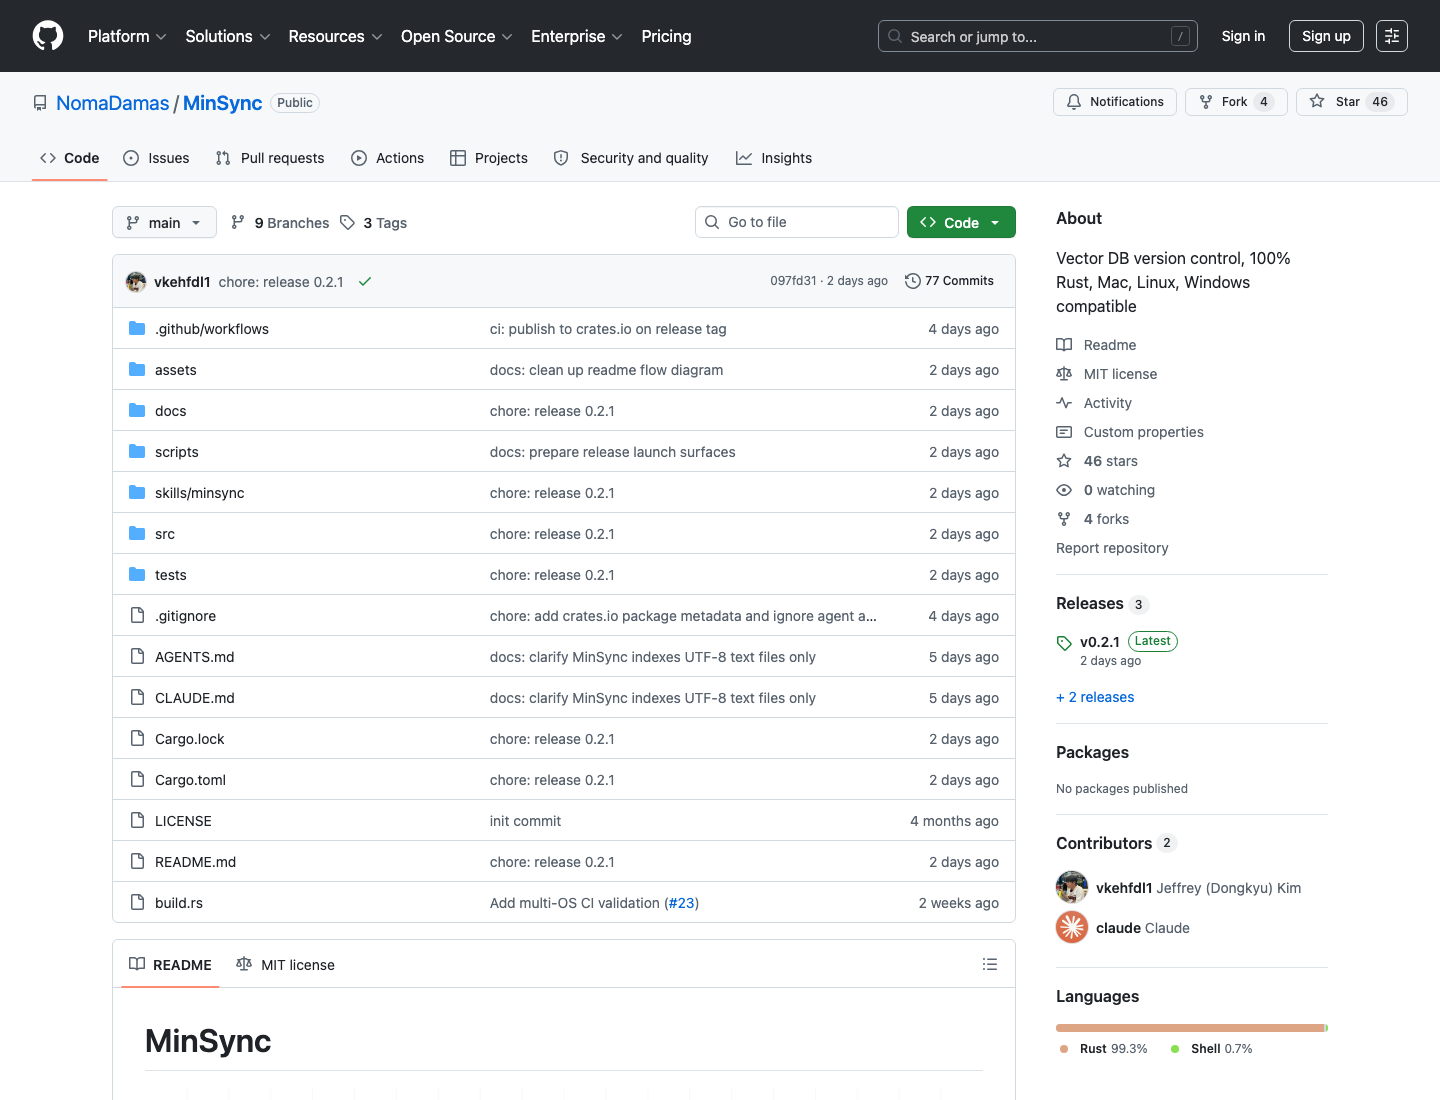Open the command palette icon in header
This screenshot has height=1100, width=1440.
1392,36
